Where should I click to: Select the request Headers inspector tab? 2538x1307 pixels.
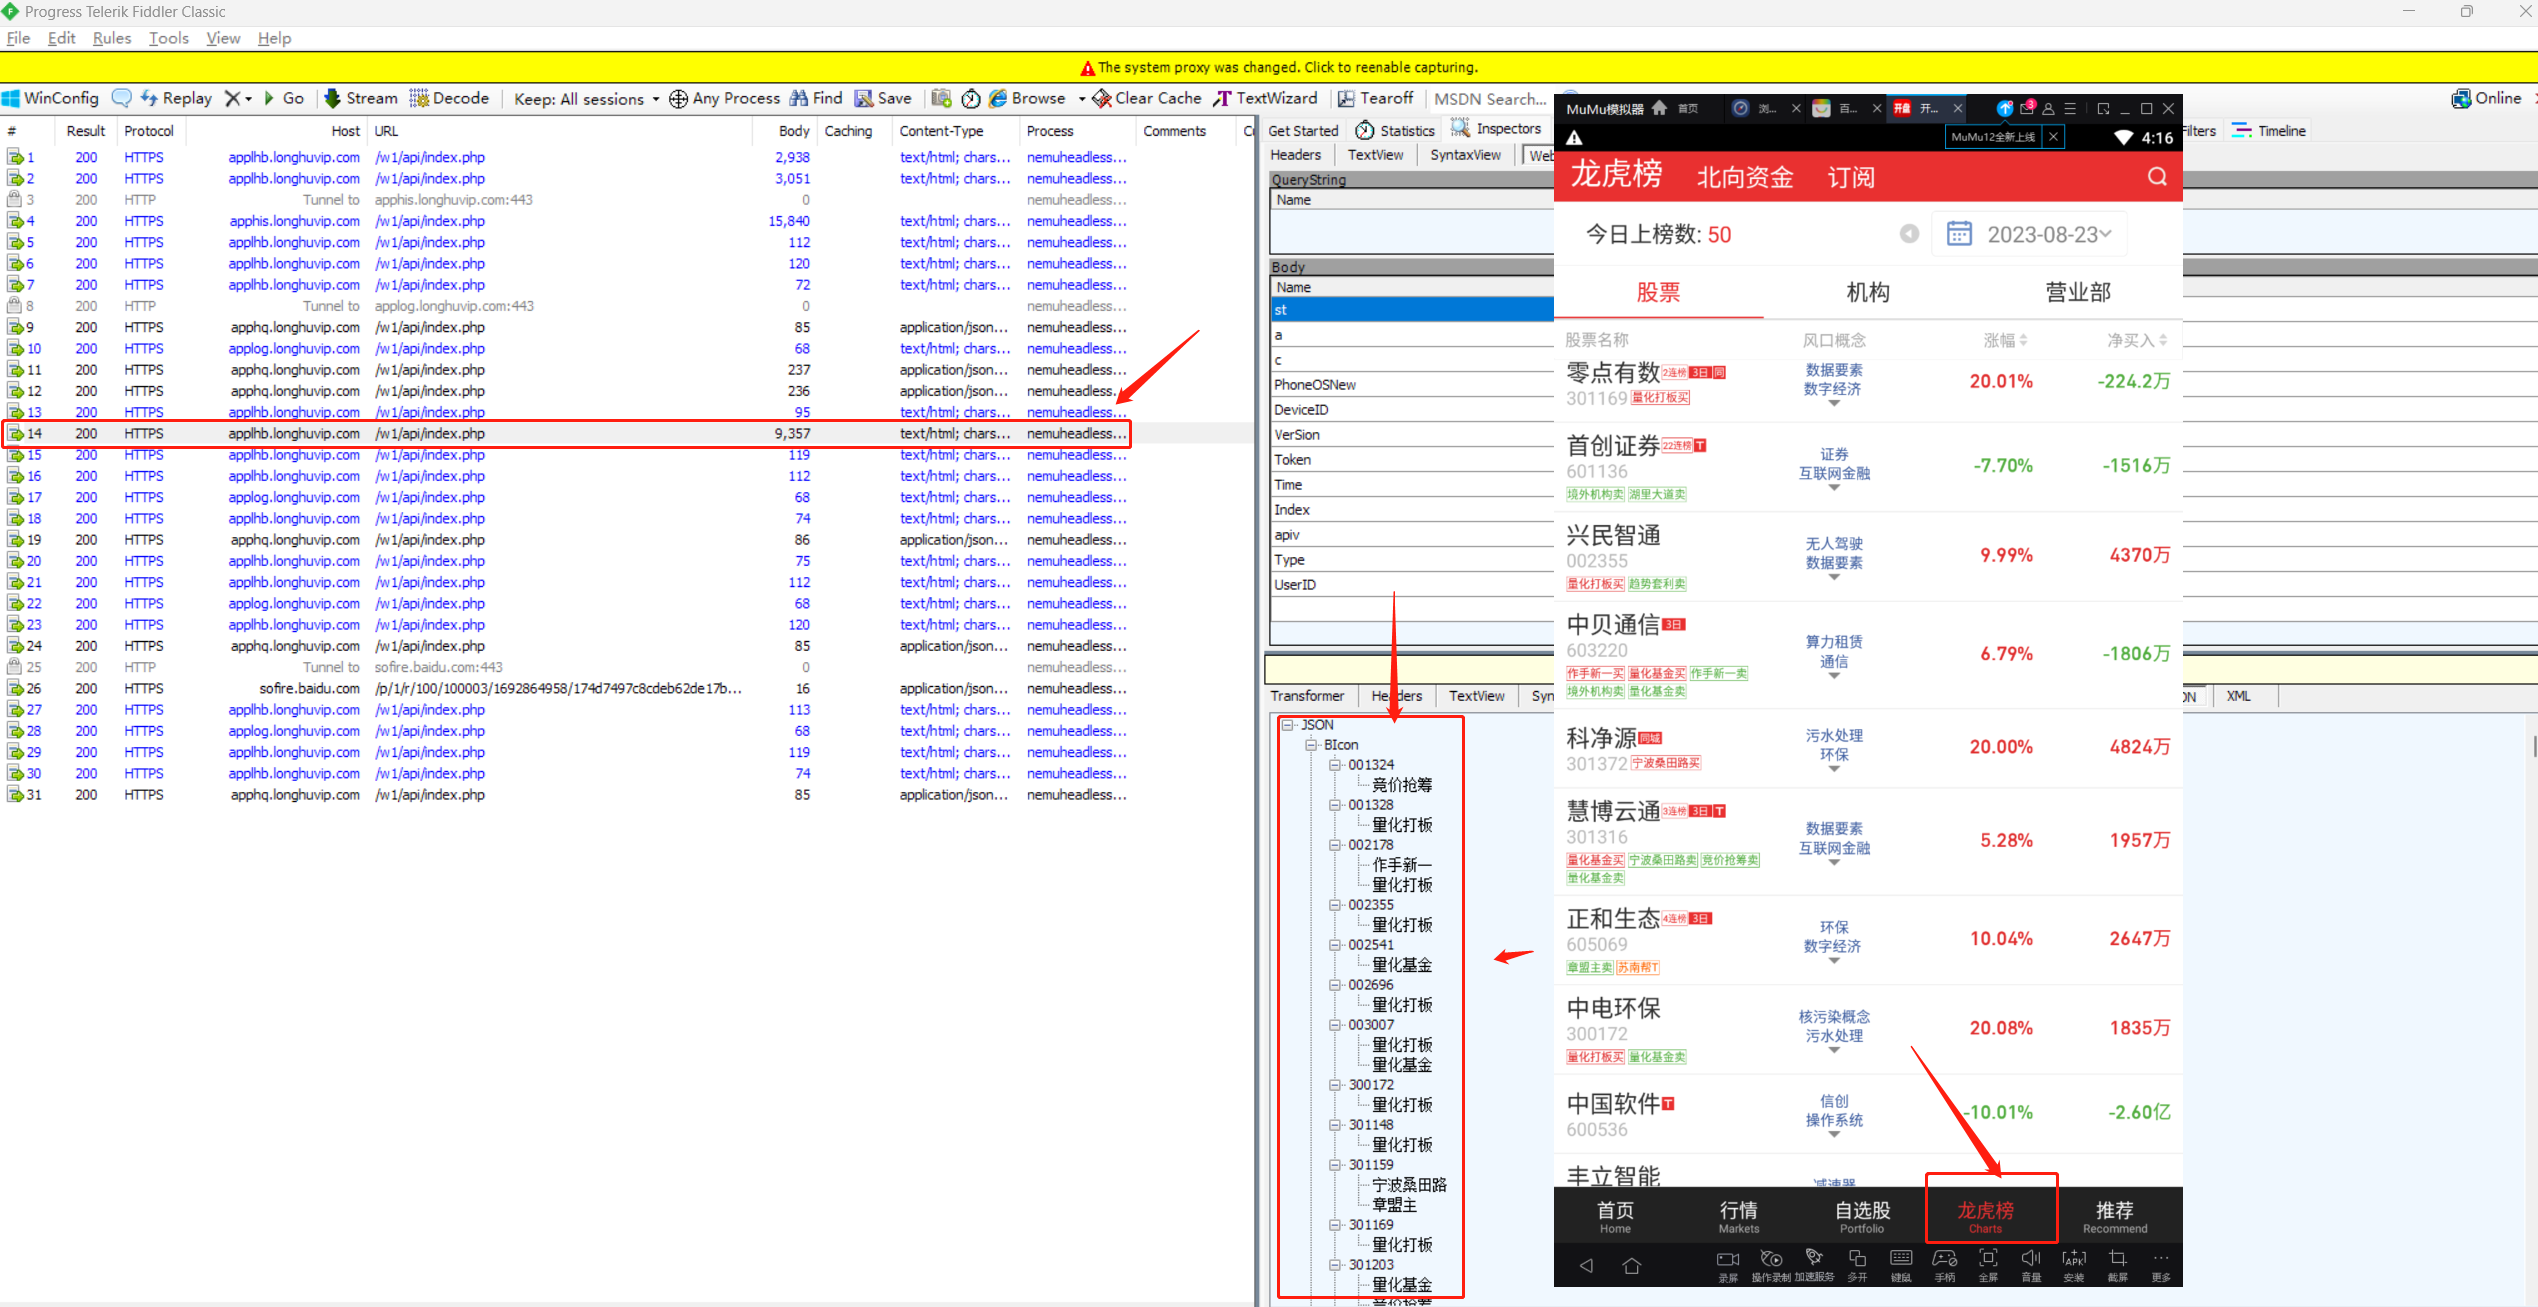1295,155
